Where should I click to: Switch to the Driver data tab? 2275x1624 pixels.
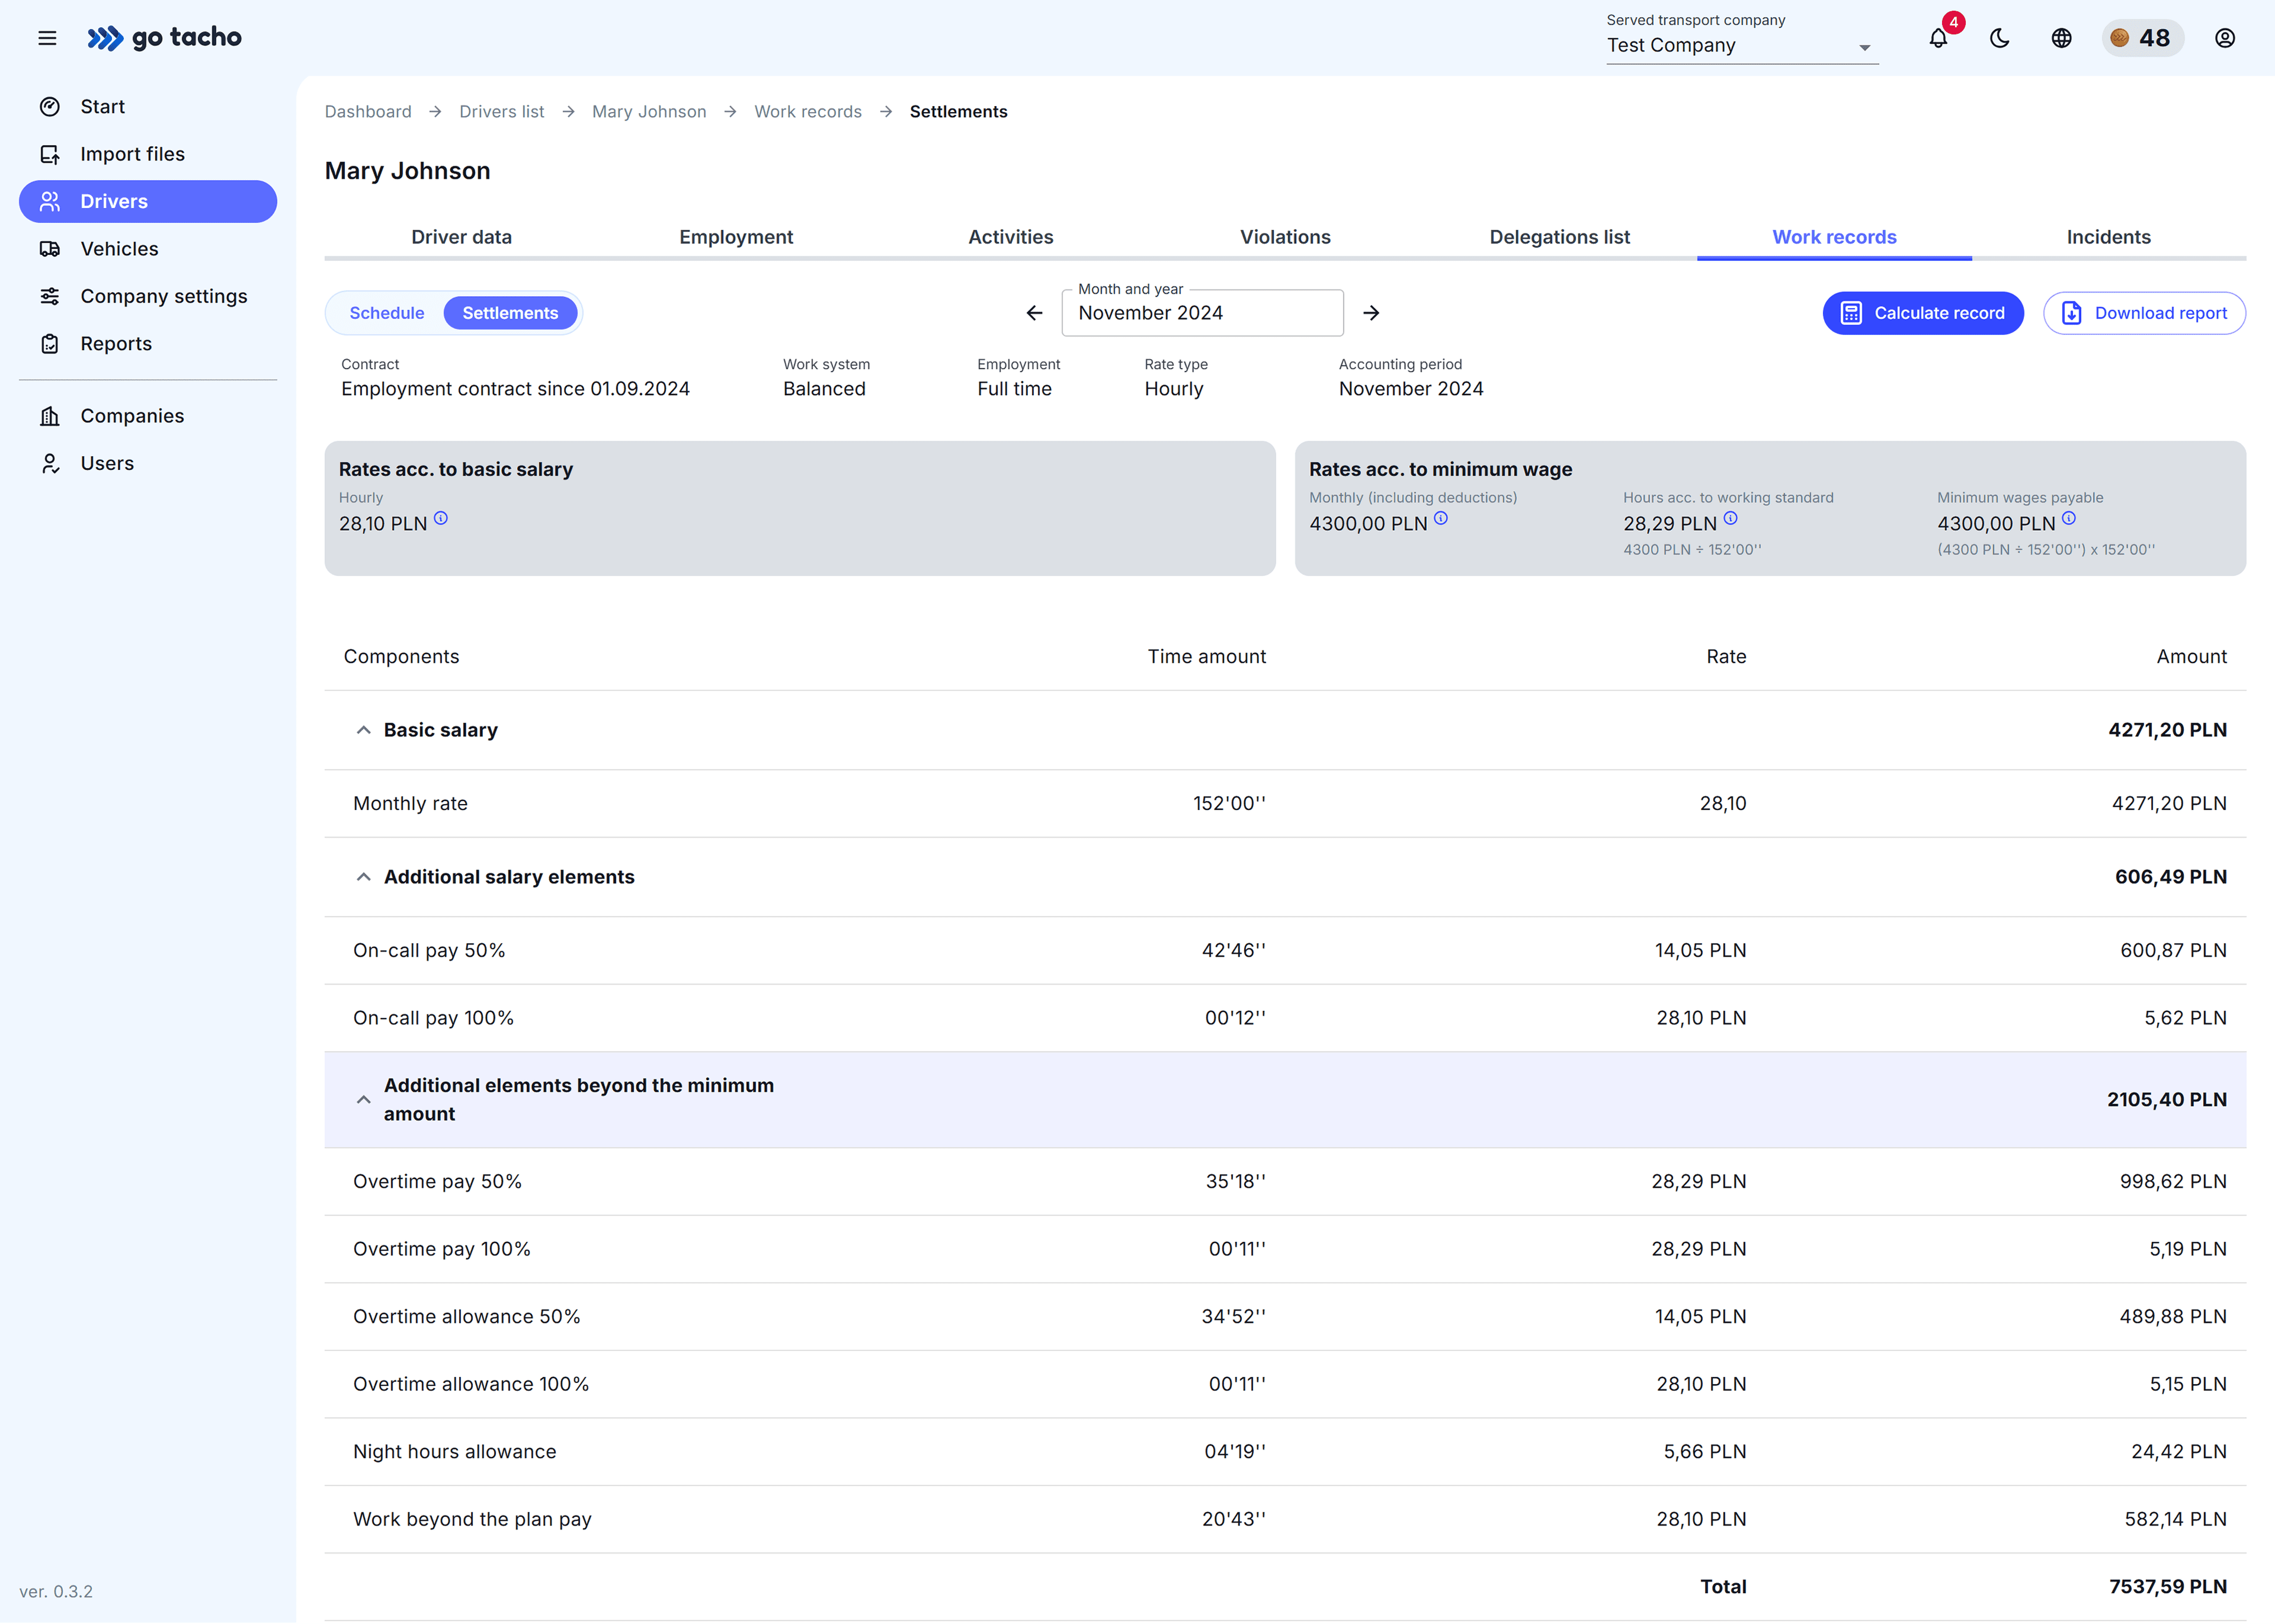pos(461,237)
